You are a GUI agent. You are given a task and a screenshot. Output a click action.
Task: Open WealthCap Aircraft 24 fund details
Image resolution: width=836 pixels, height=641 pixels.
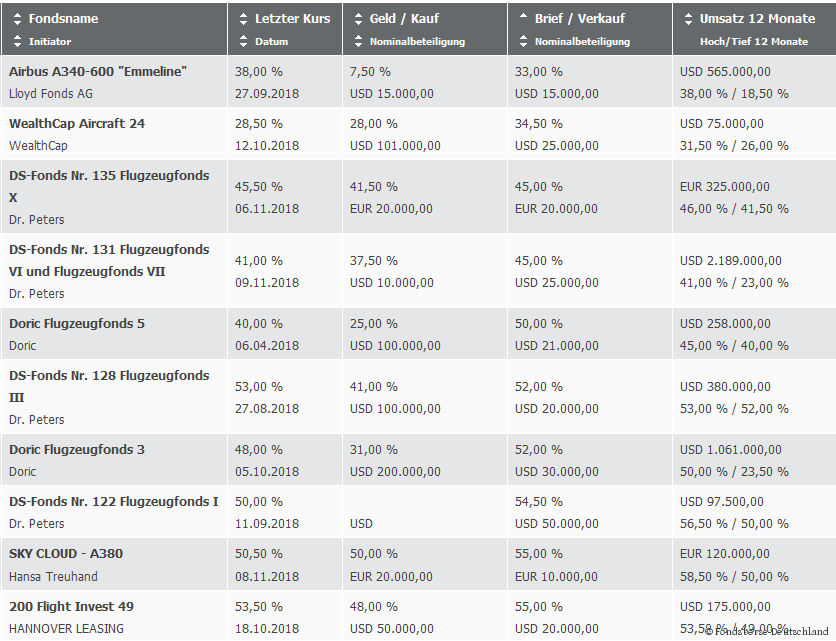(77, 124)
